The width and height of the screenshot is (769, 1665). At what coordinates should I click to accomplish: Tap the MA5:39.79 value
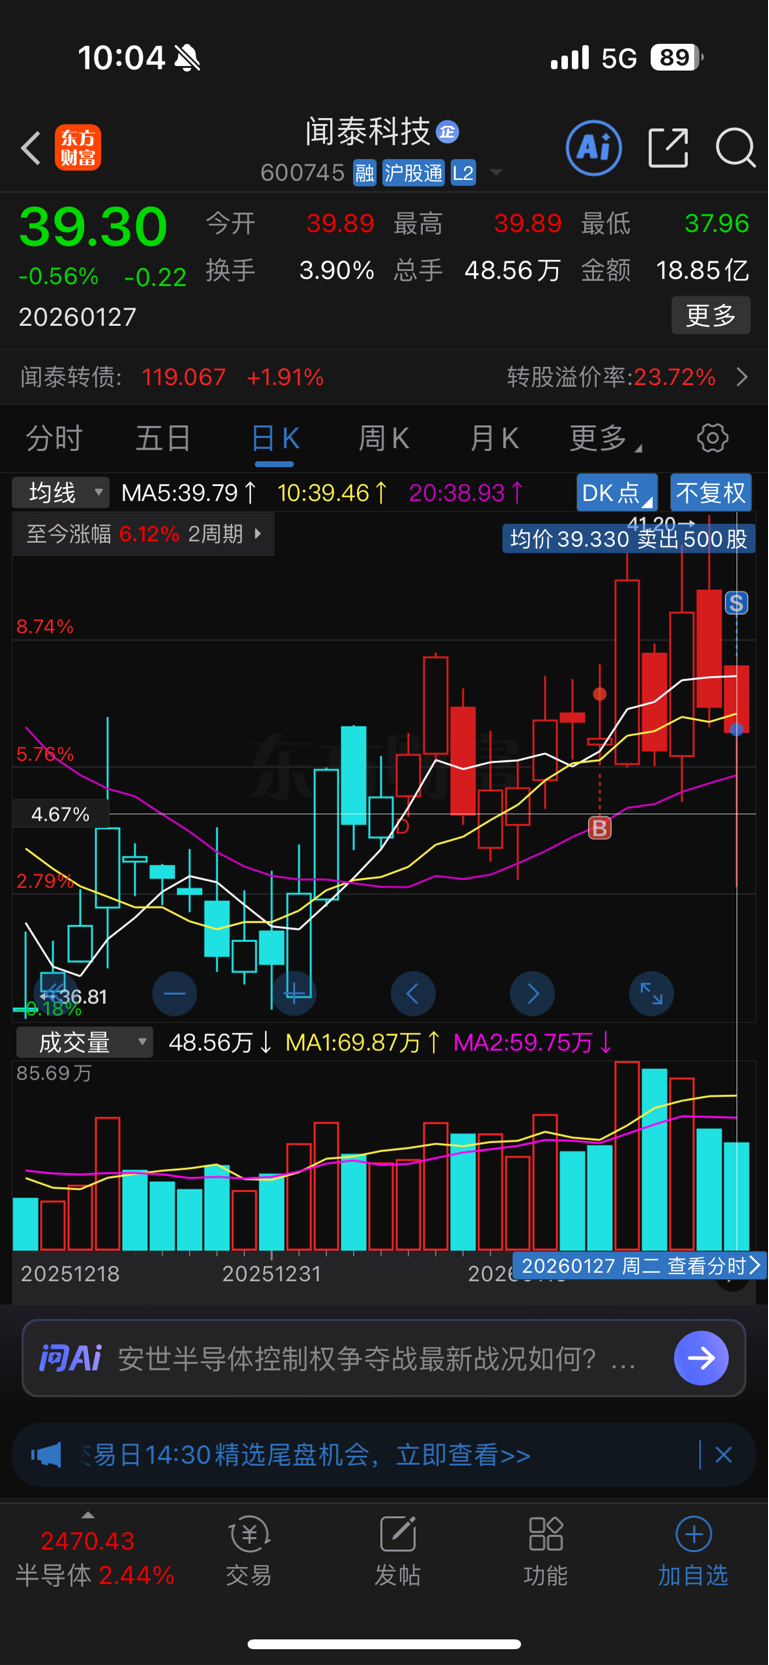pyautogui.click(x=189, y=492)
